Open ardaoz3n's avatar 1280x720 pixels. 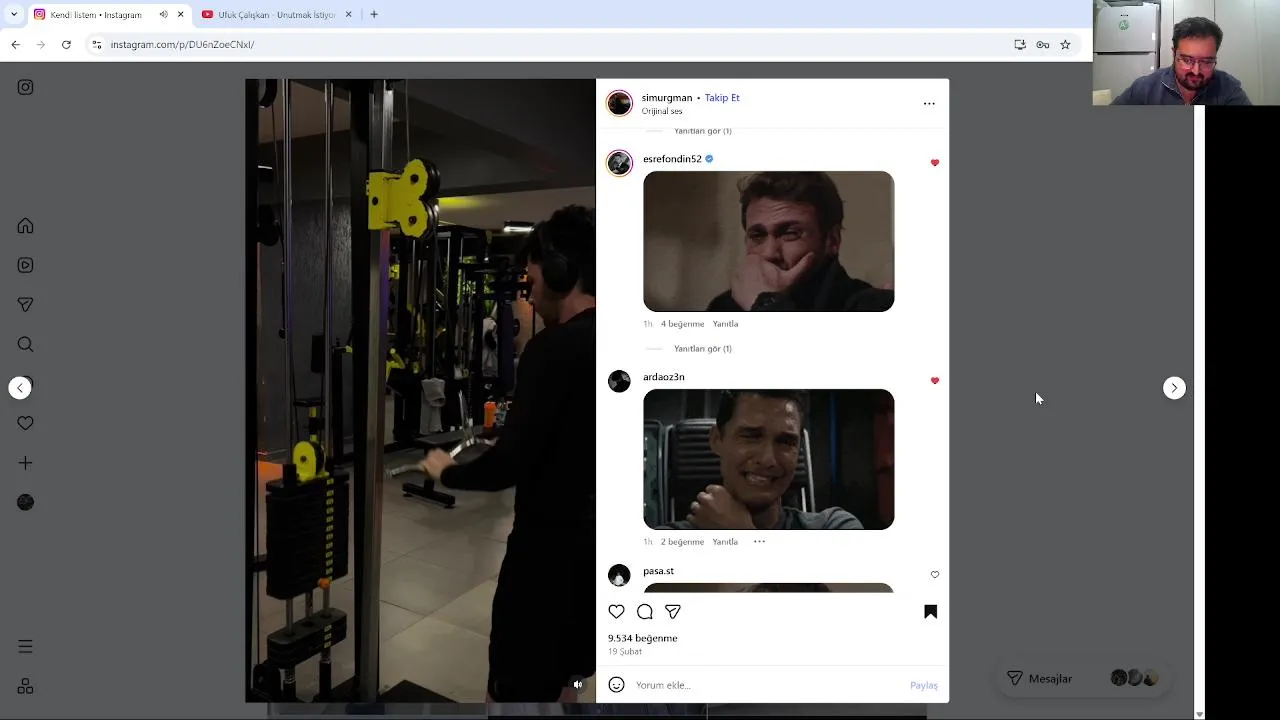coord(619,381)
